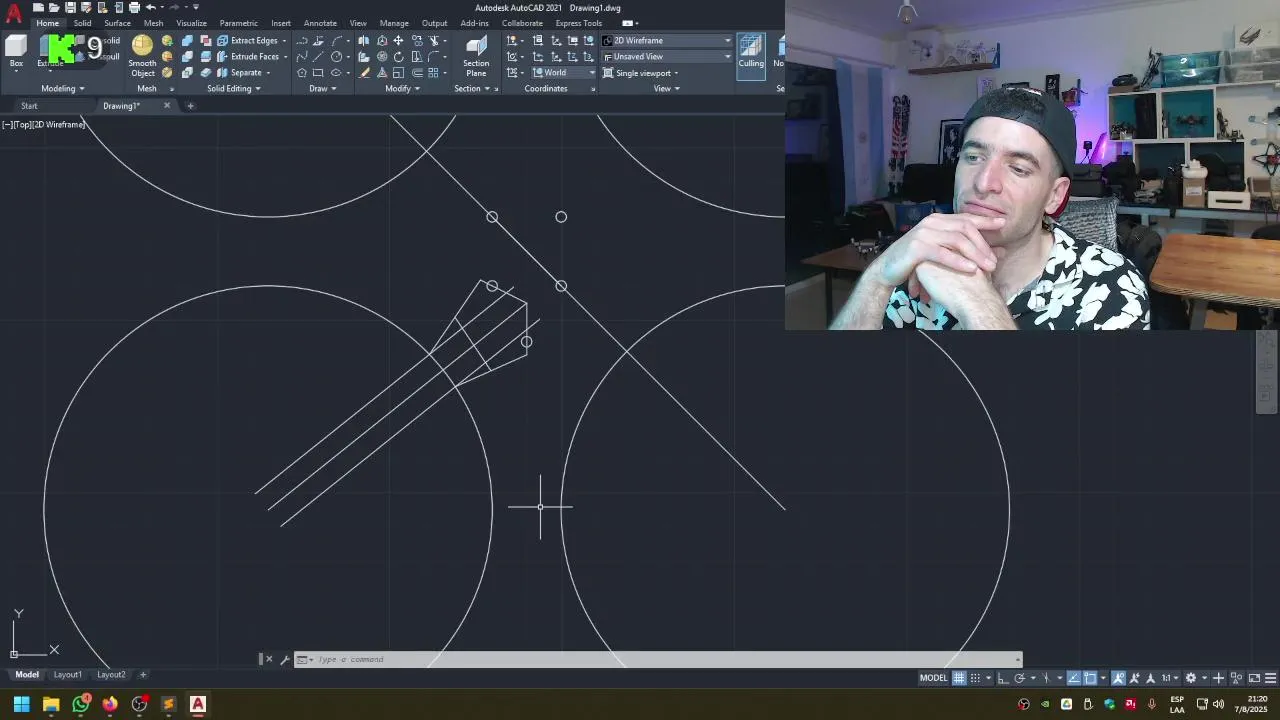Viewport: 1280px width, 720px height.
Task: Click the Customization menu icon in status bar
Action: [x=1271, y=678]
